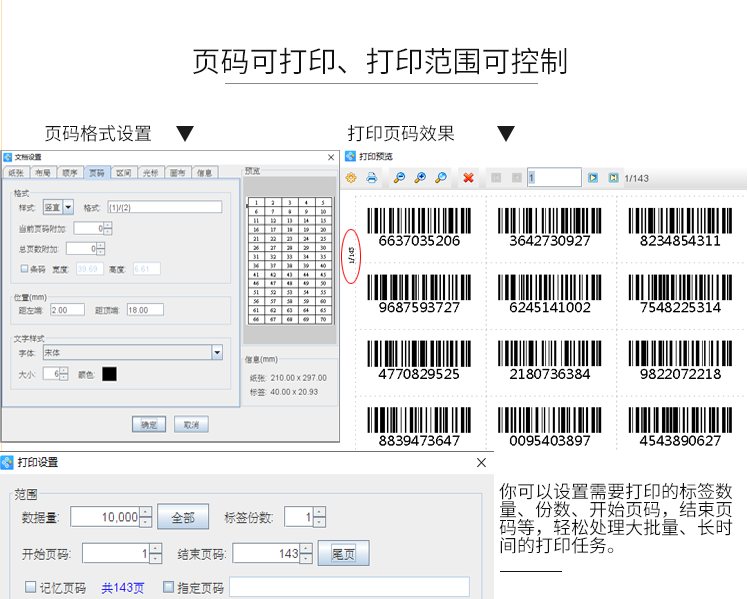Click the printer icon in print preview

(x=372, y=178)
